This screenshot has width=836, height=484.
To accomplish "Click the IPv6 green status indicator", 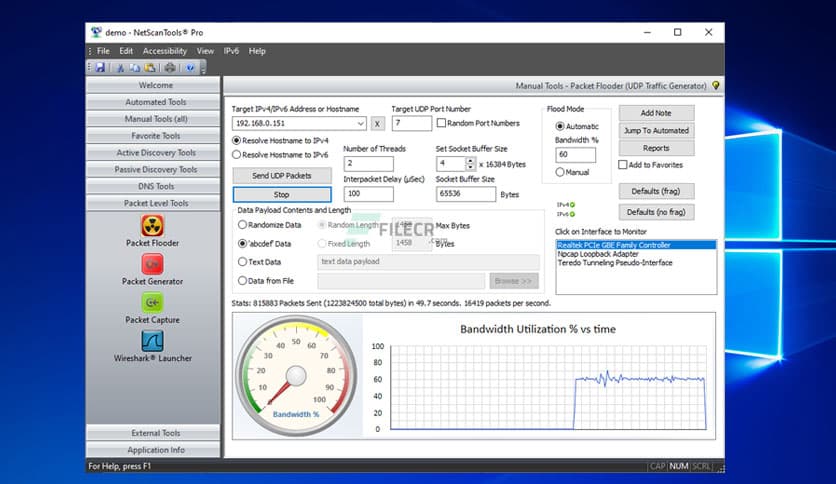I will point(572,214).
